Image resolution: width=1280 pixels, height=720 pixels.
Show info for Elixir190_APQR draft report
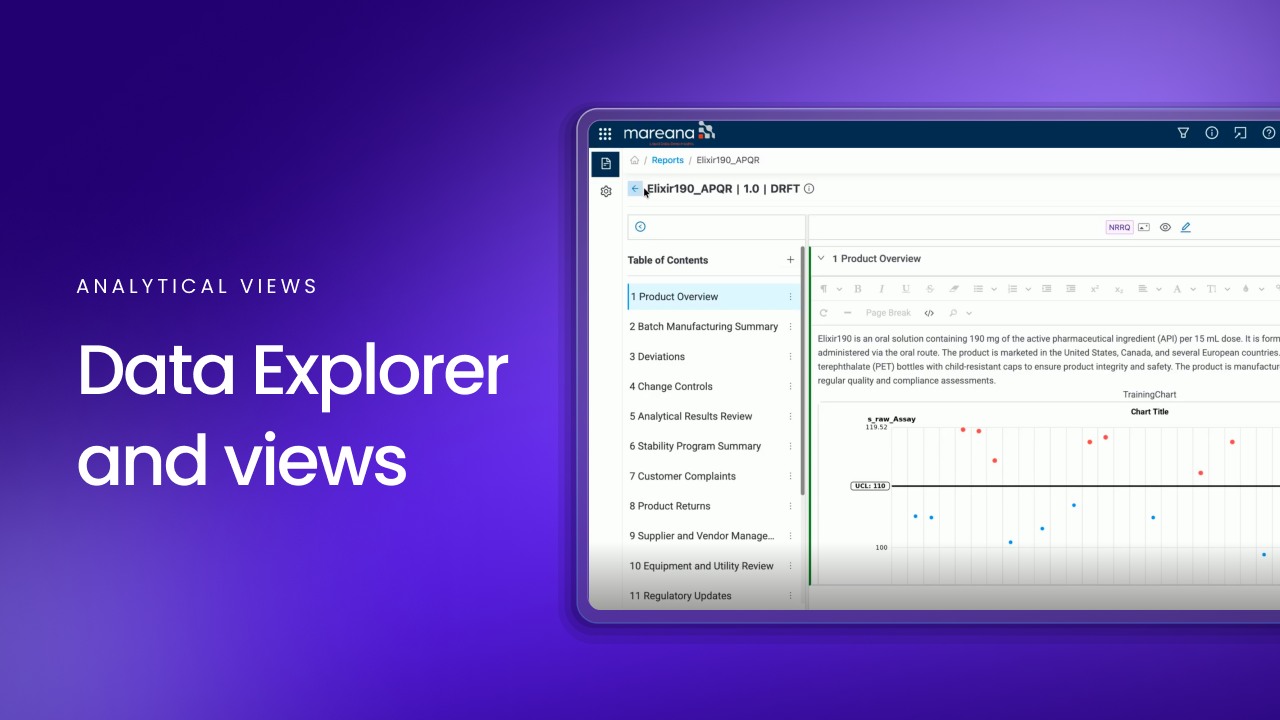pyautogui.click(x=809, y=188)
